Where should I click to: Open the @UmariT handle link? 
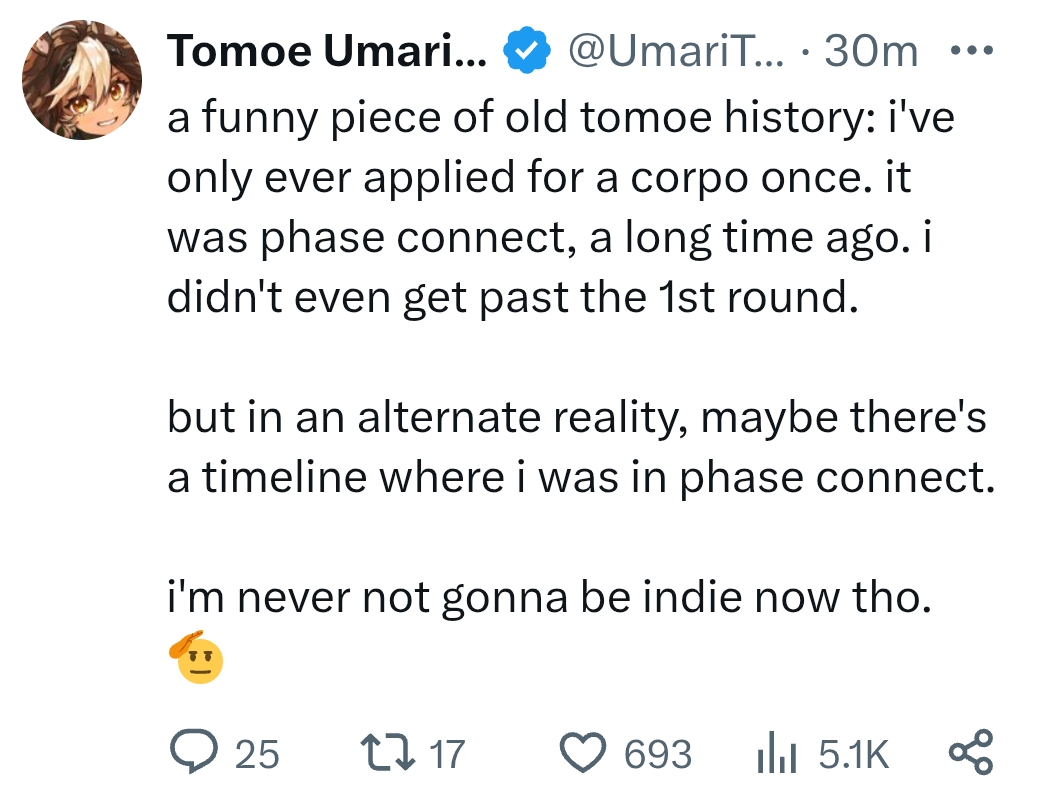[675, 51]
